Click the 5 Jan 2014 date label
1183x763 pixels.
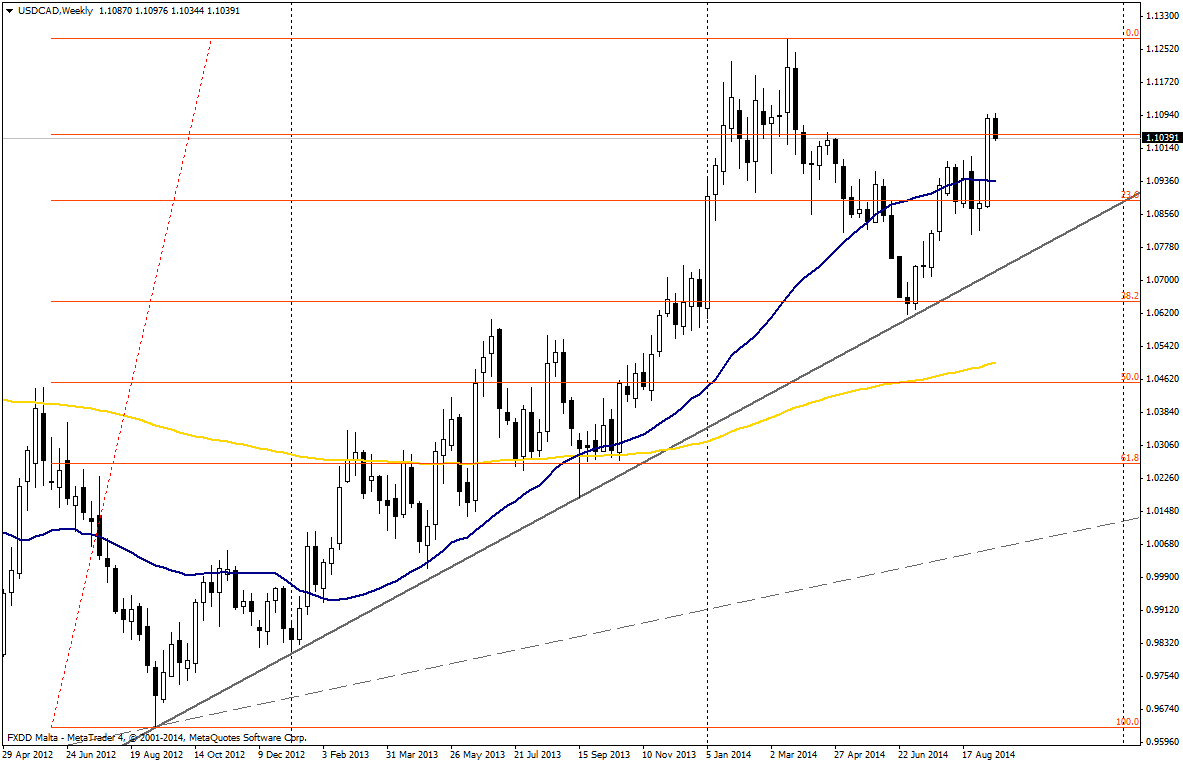click(729, 754)
